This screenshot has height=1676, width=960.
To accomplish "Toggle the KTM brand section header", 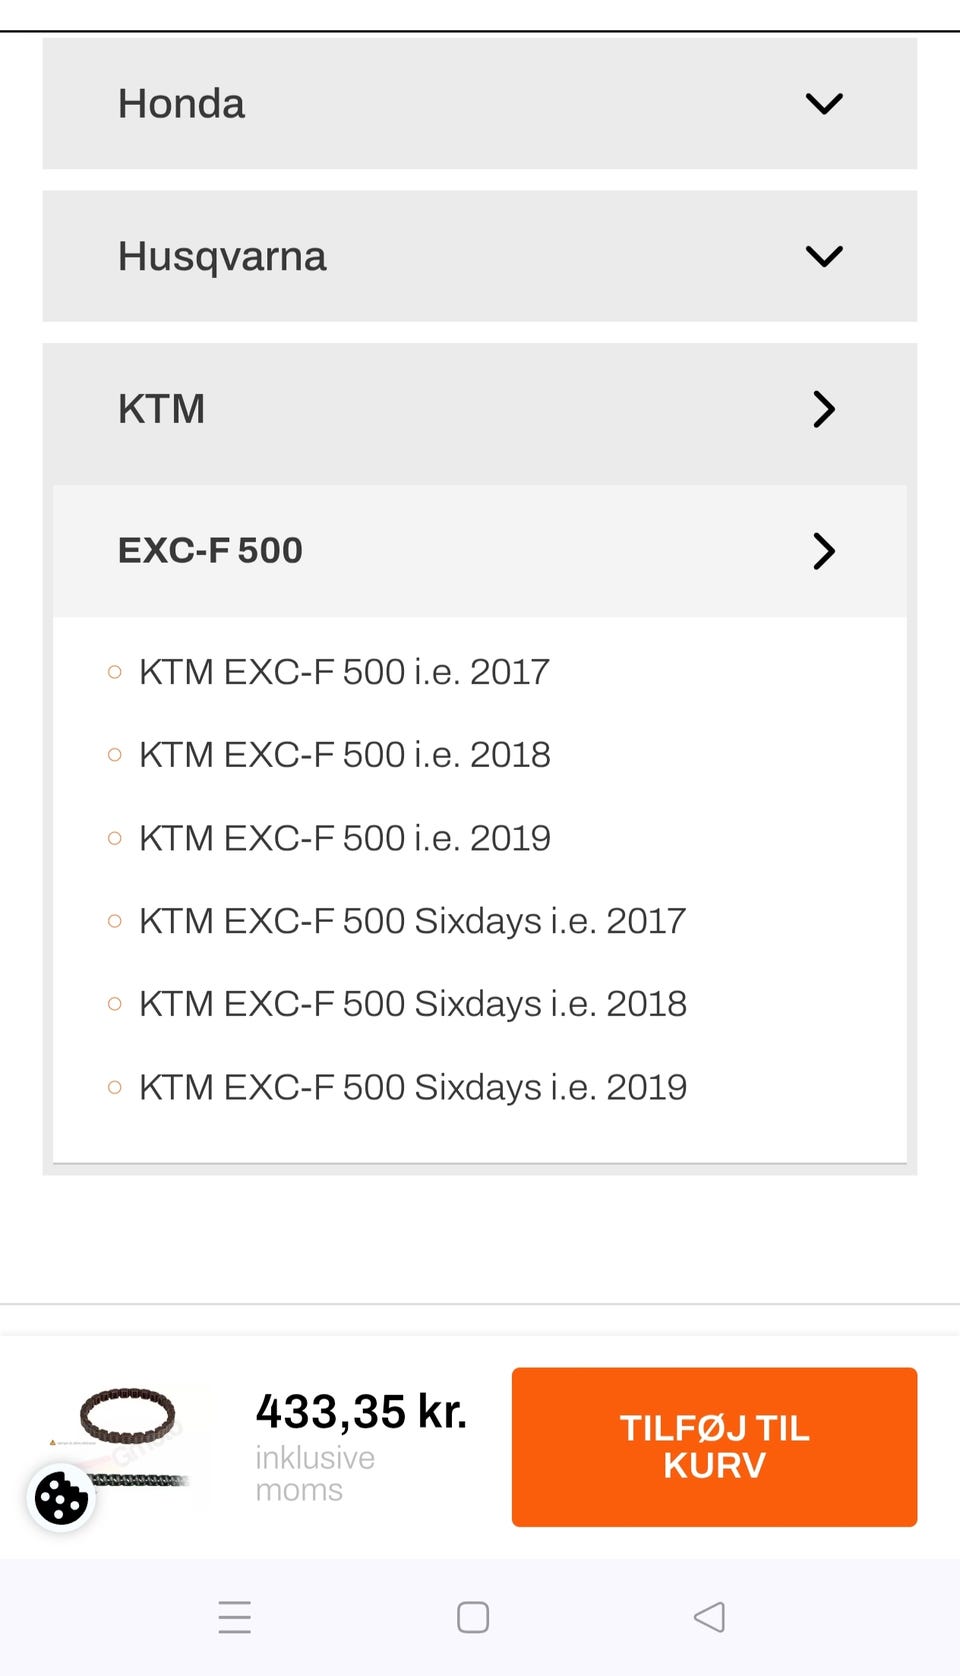I will [x=162, y=409].
